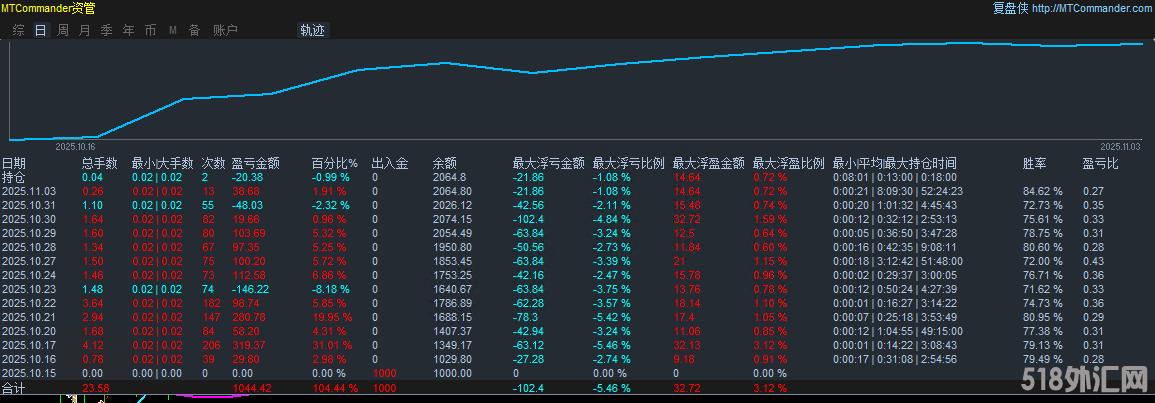Open the 月 monthly tab
This screenshot has height=403, width=1155.
(x=85, y=30)
